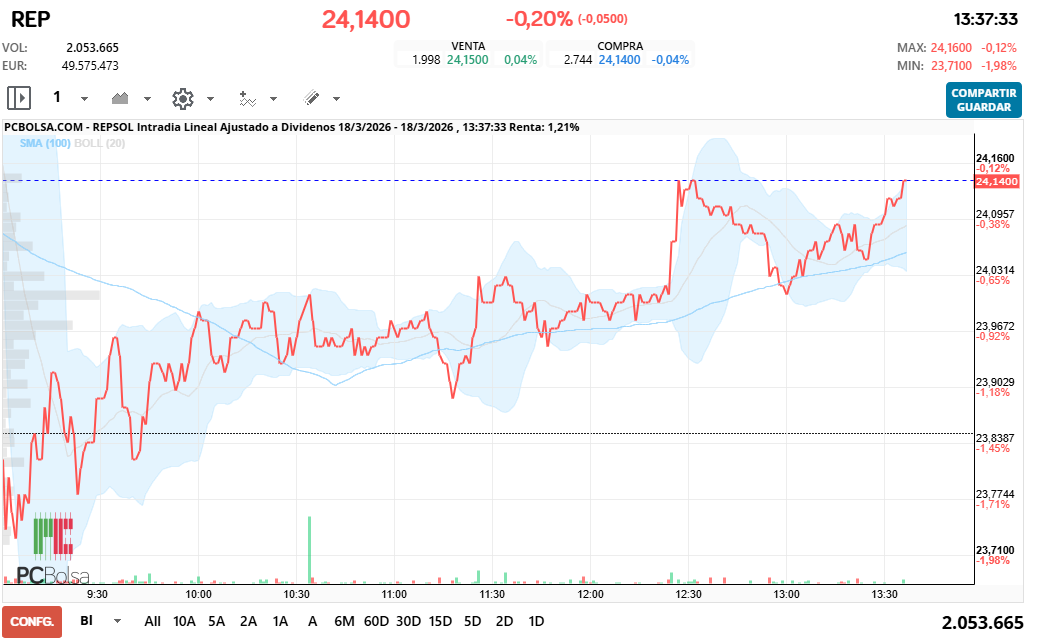Click the COMPARTIR button
Image resolution: width=1037 pixels, height=643 pixels.
(x=983, y=92)
